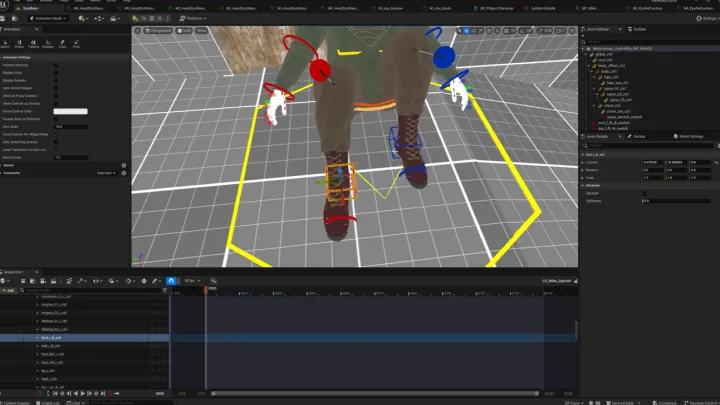
Task: Click the Softness value slider in Attributes
Action: point(676,201)
